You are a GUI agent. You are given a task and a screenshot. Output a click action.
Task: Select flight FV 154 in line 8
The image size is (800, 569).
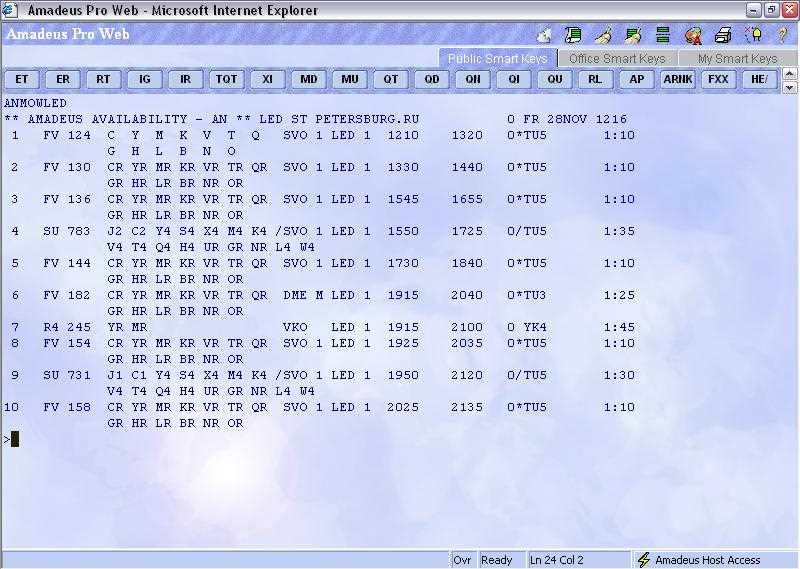point(67,343)
